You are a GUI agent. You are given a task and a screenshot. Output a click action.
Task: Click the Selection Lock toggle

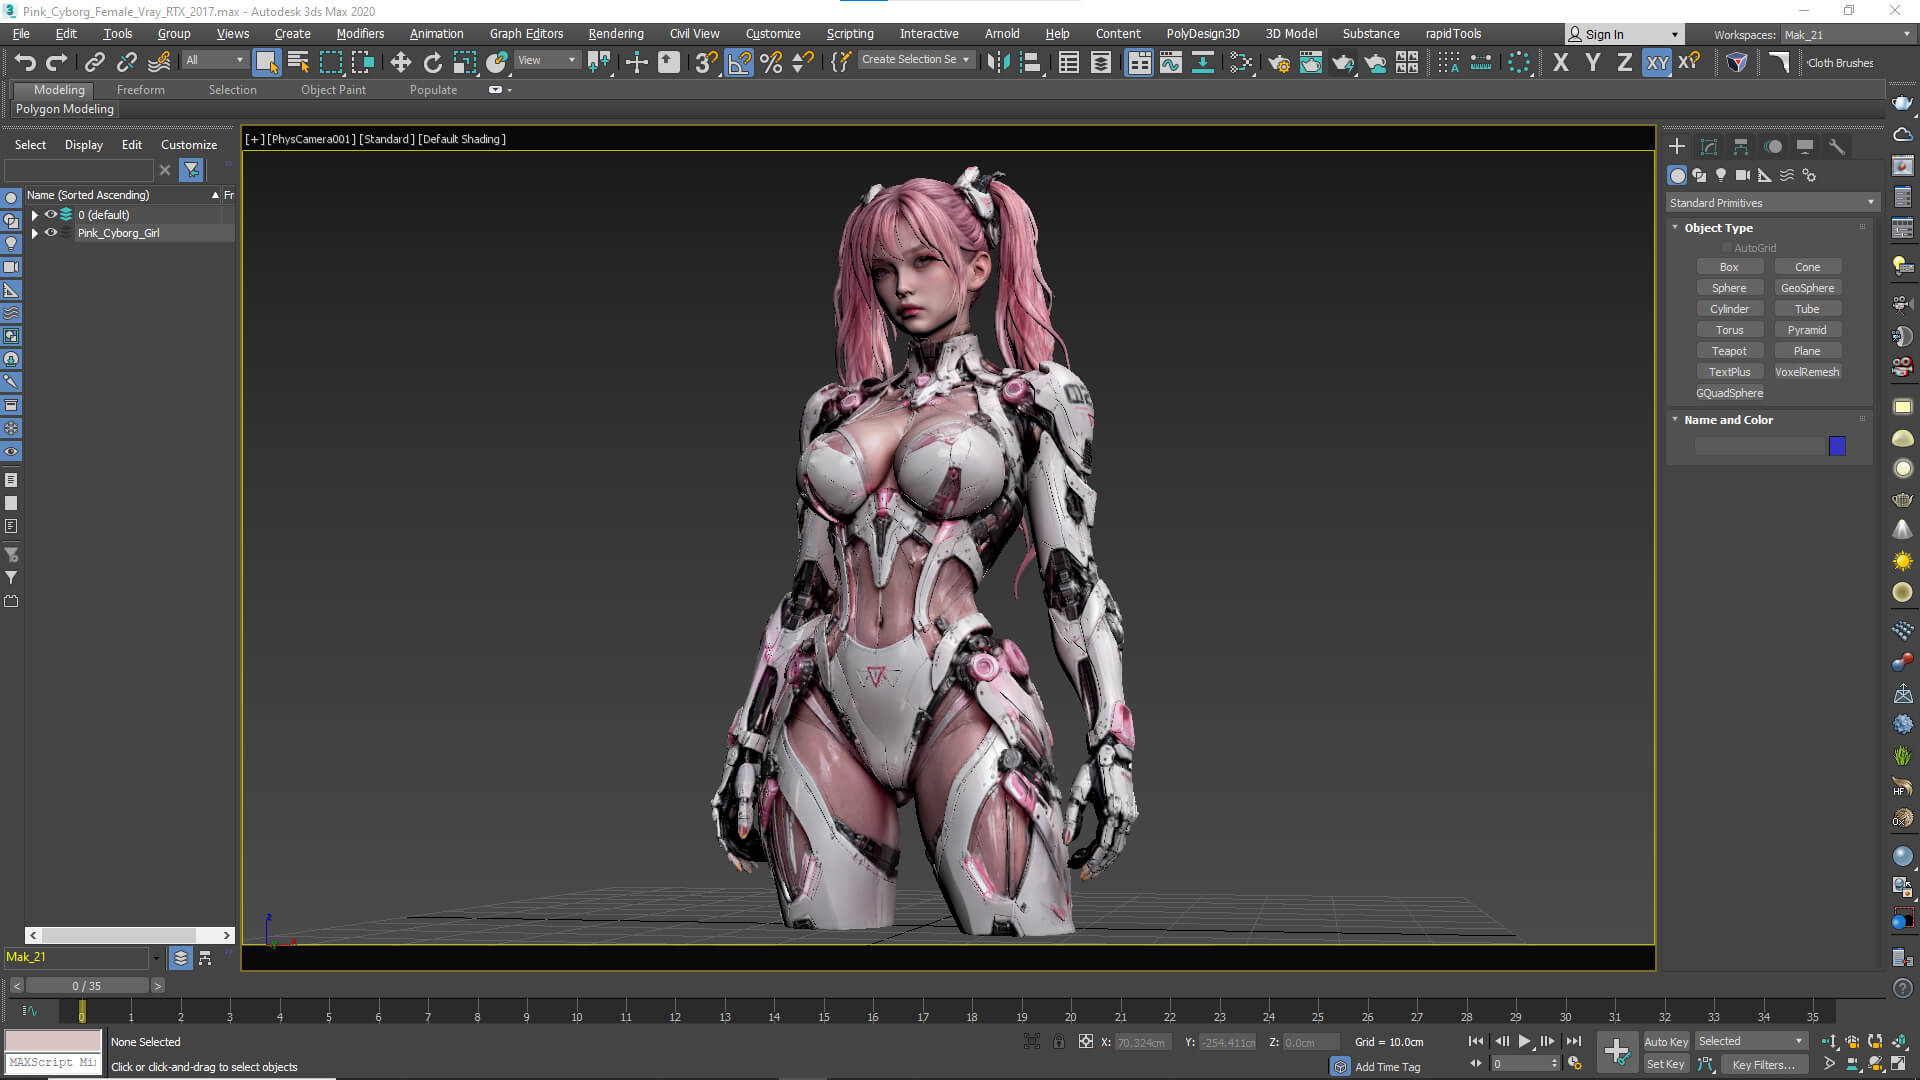pos(1059,1042)
